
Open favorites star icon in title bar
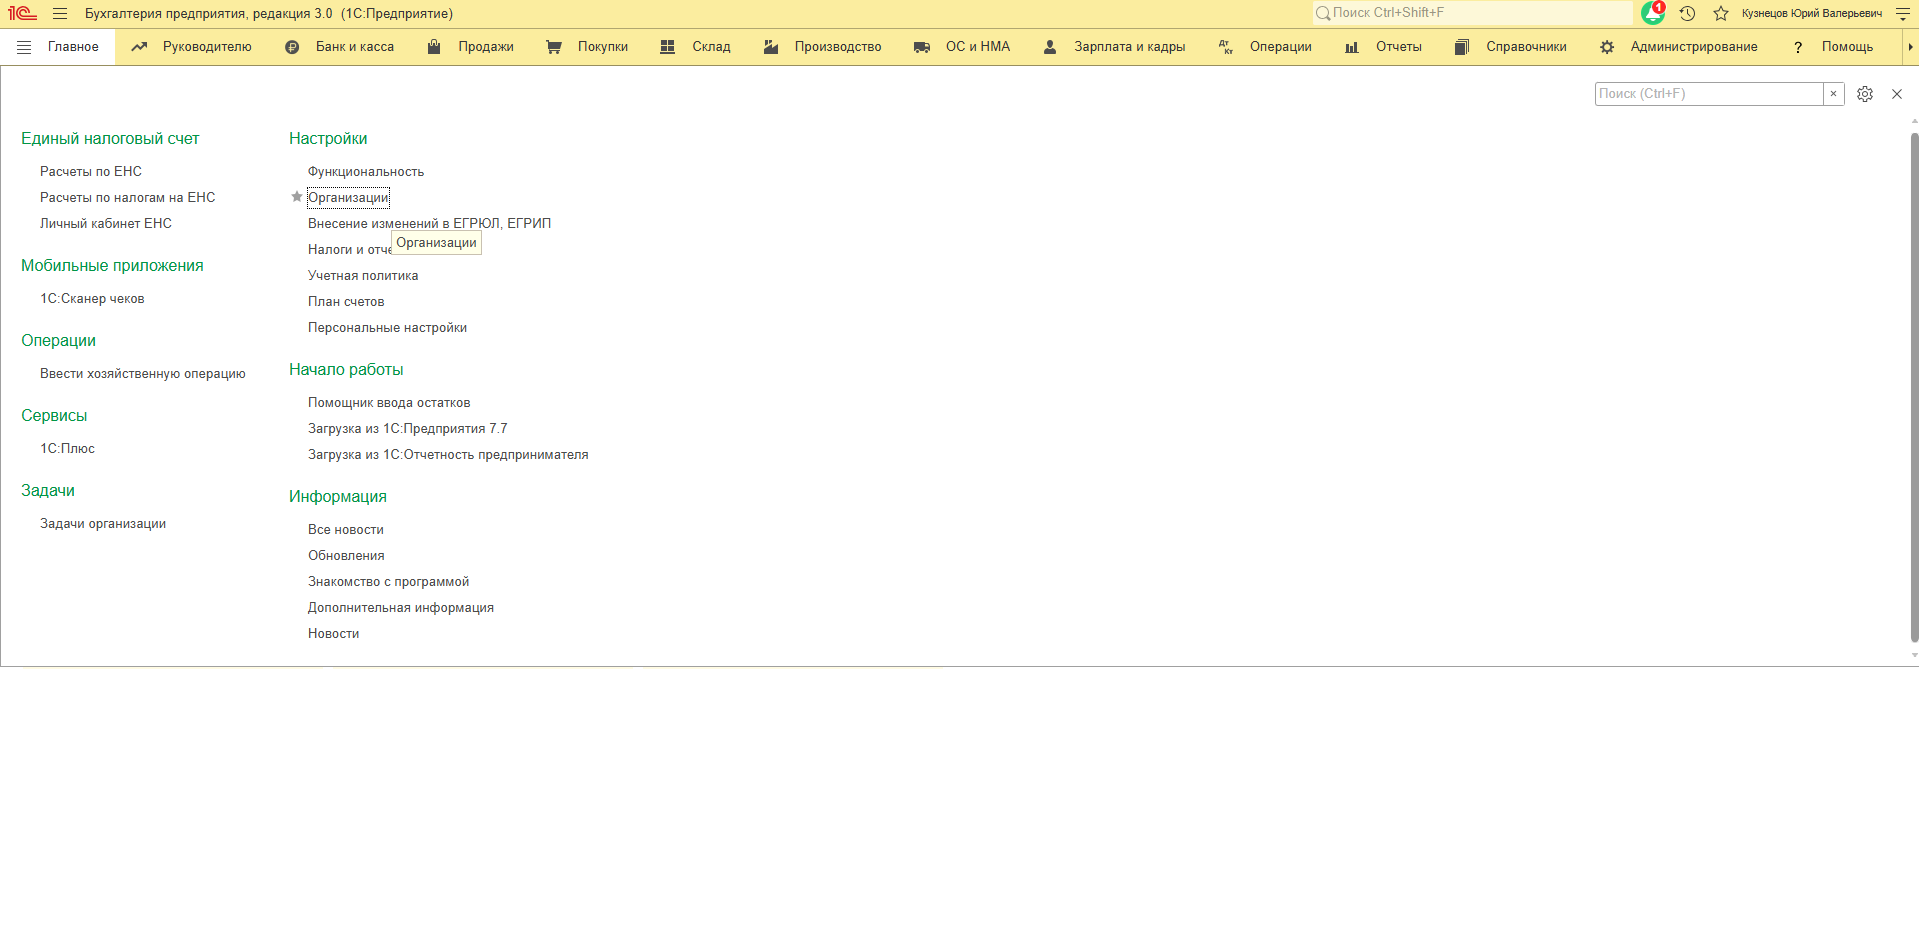click(x=1720, y=13)
